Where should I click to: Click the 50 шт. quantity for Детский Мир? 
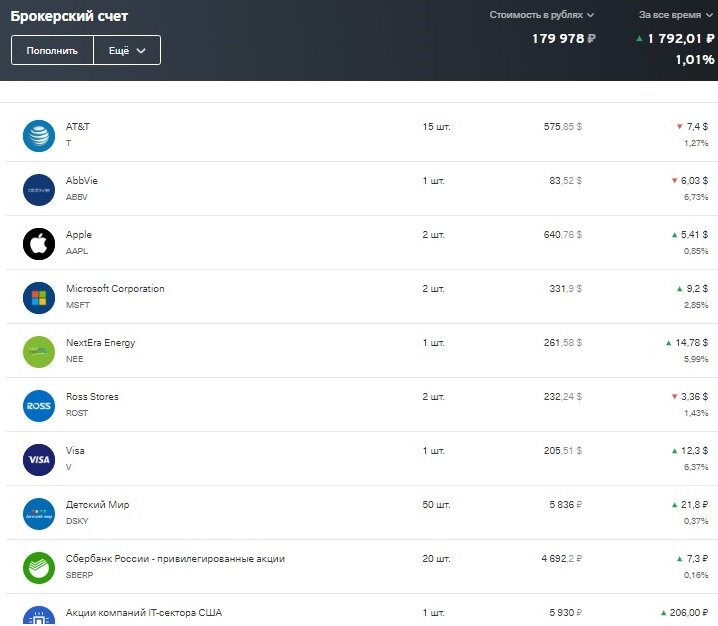(x=436, y=505)
